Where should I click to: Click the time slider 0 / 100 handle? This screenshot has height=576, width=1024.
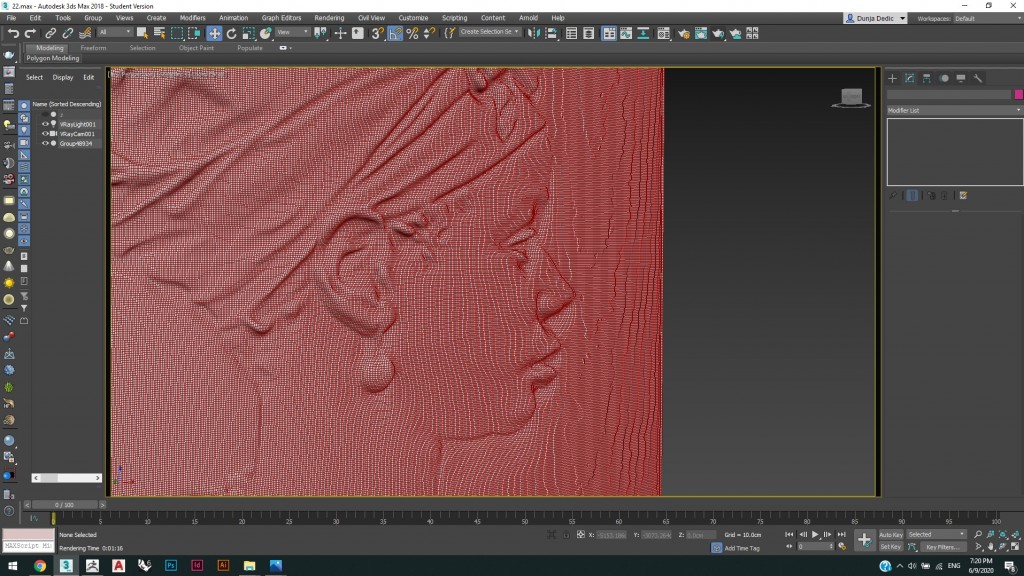(x=65, y=505)
